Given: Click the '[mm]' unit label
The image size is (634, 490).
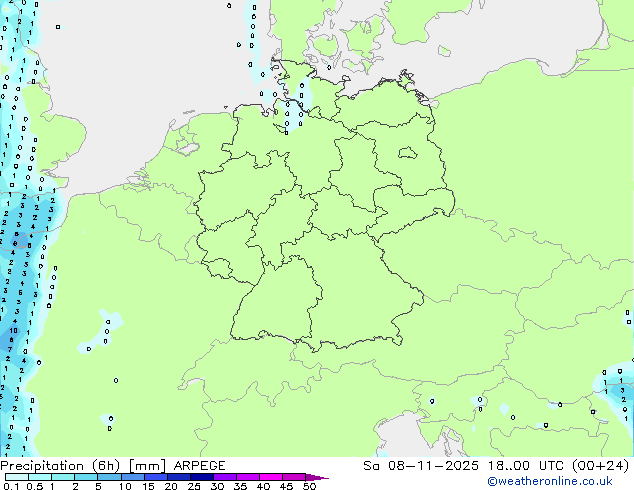Looking at the screenshot, I should pyautogui.click(x=147, y=466).
